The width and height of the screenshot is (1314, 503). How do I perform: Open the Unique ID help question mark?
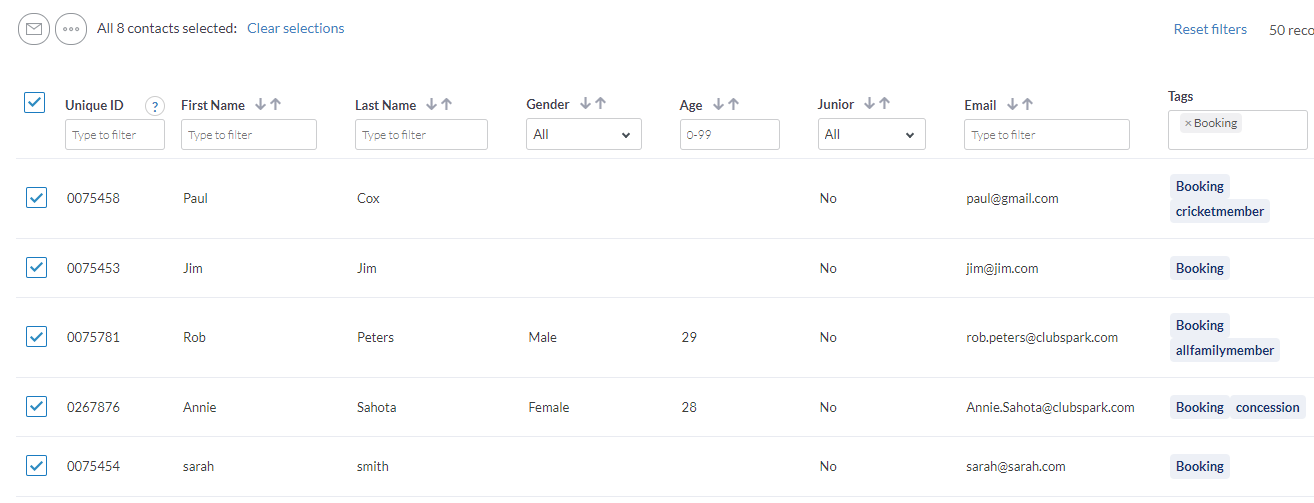155,106
